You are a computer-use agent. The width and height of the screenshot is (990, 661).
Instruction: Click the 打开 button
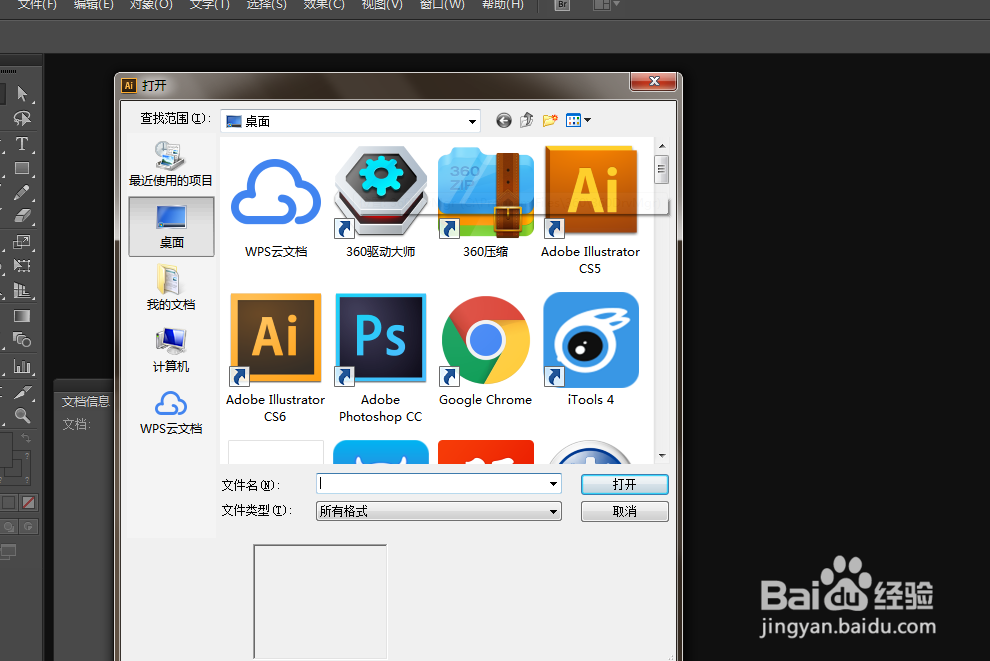(x=624, y=484)
